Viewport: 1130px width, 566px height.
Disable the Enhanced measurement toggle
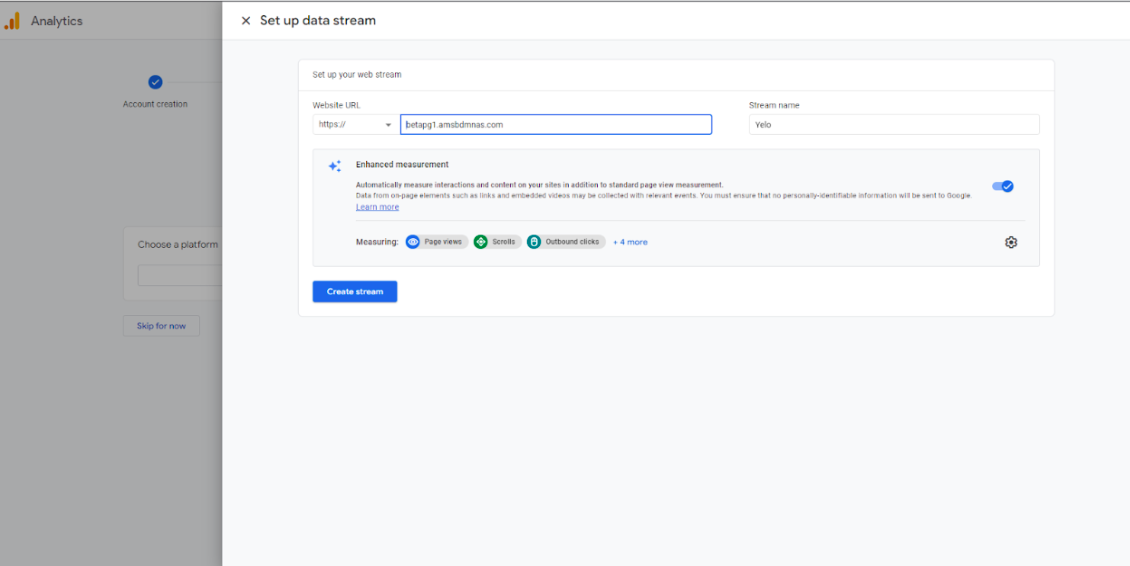pos(1002,186)
